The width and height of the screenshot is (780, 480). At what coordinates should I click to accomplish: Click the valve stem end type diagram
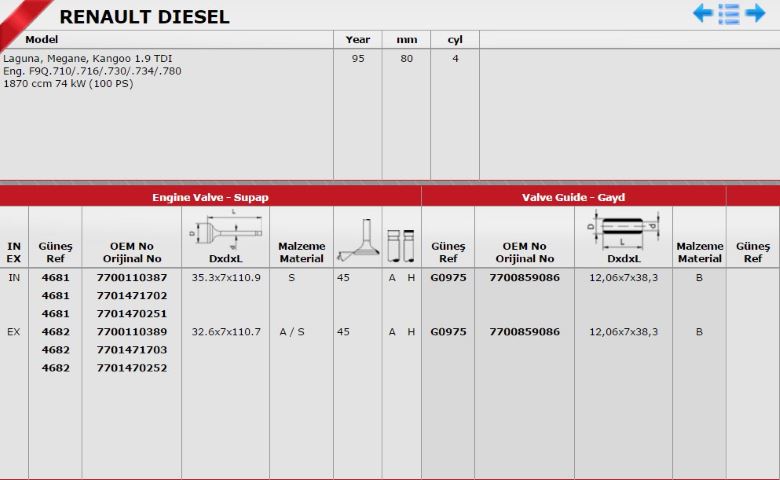[401, 246]
